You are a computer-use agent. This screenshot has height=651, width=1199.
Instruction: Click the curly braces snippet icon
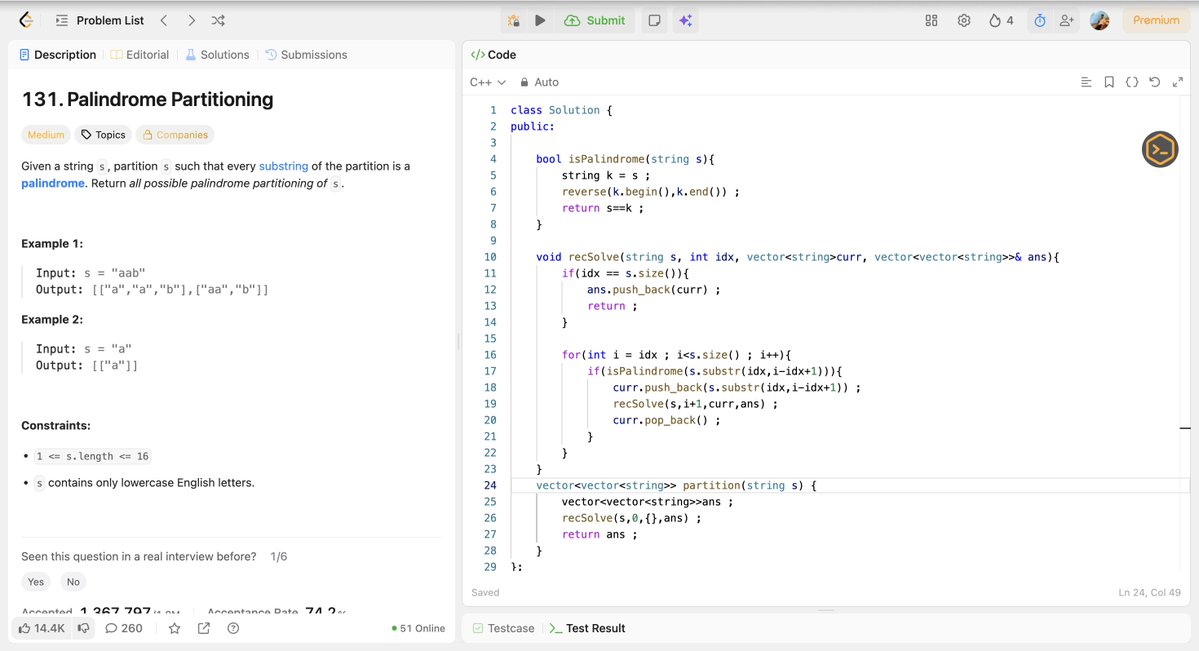click(1132, 82)
